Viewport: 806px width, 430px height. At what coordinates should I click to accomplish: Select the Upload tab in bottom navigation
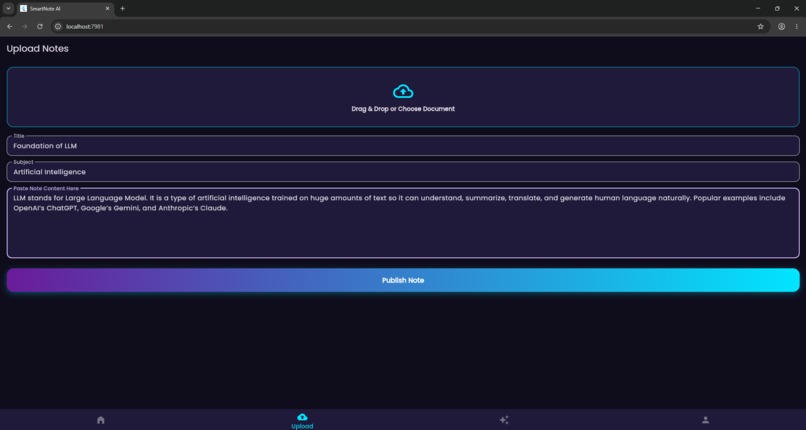[x=302, y=421]
